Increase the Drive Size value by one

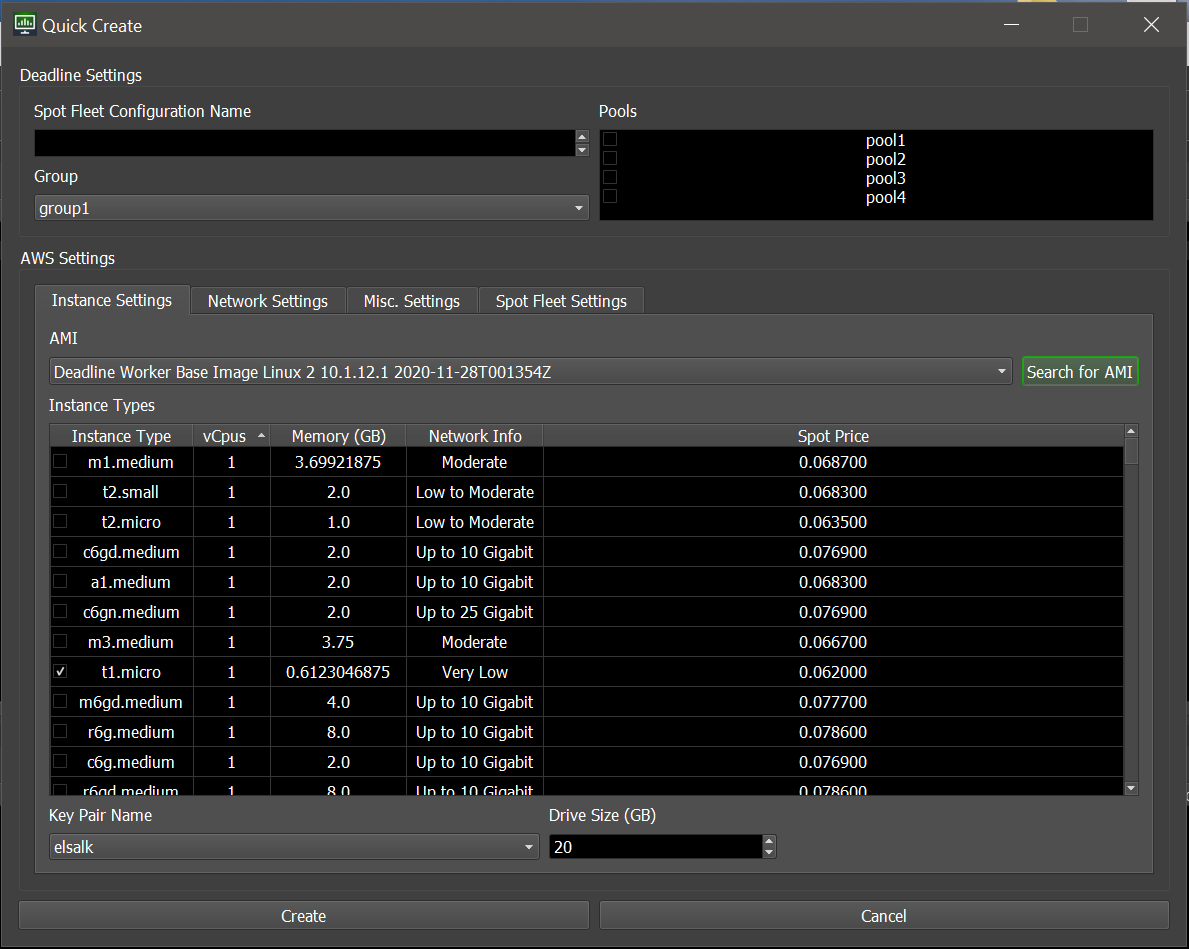click(x=769, y=841)
